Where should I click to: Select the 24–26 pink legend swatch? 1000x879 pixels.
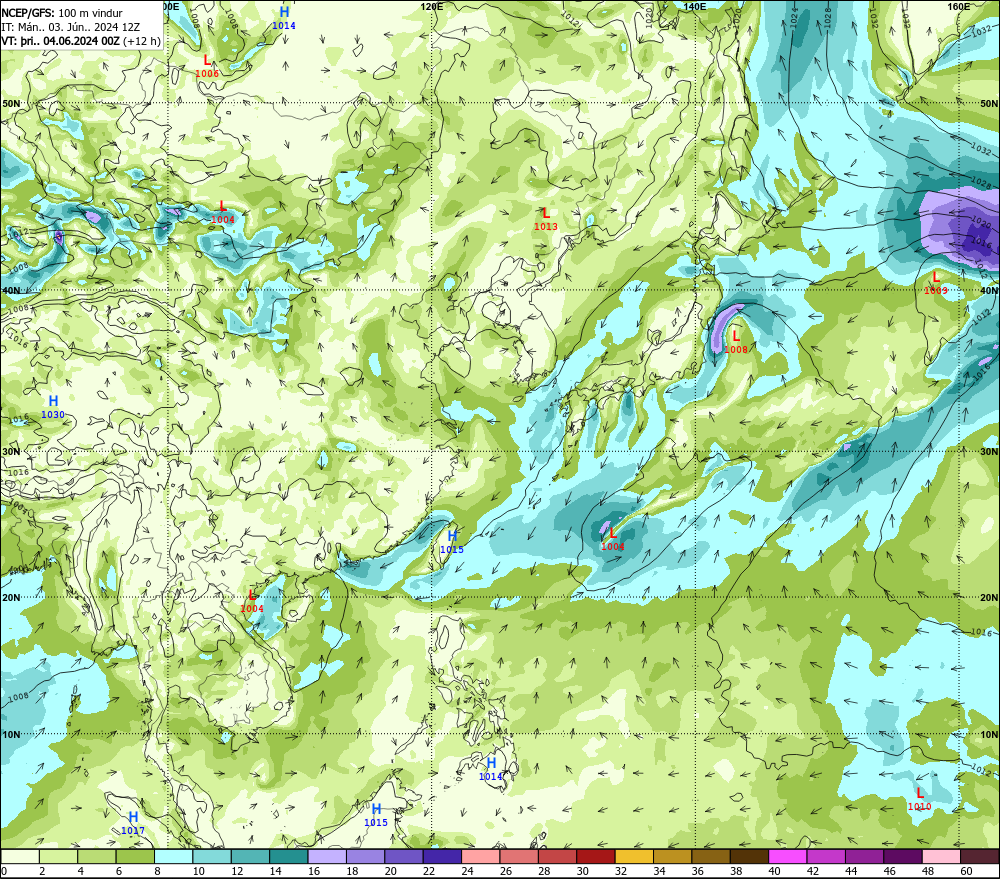point(480,856)
